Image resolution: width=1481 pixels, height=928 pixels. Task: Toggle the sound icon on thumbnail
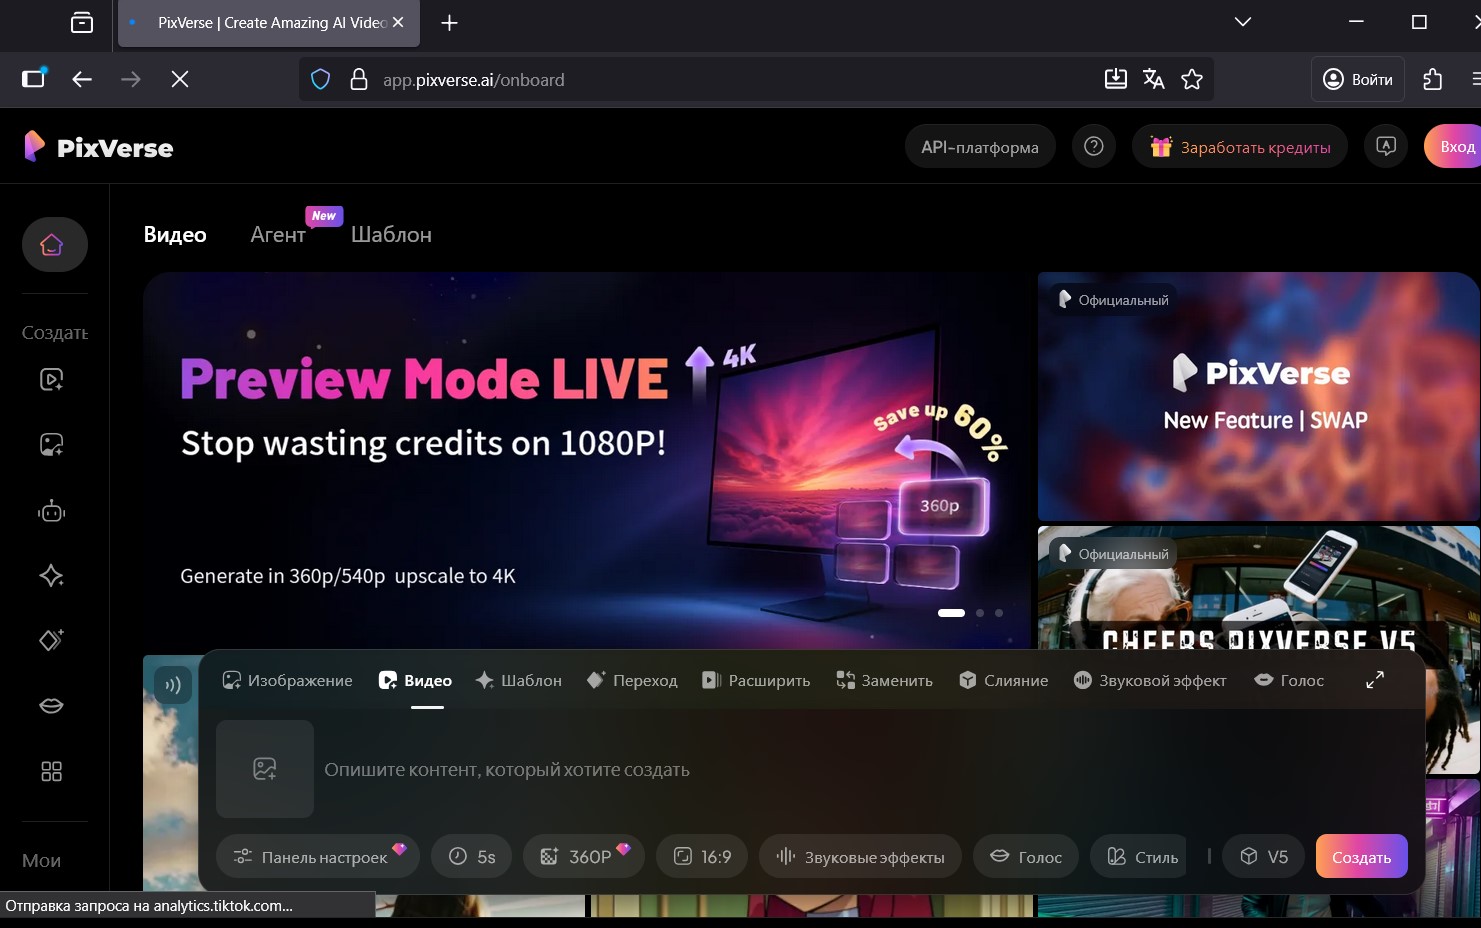pyautogui.click(x=173, y=685)
